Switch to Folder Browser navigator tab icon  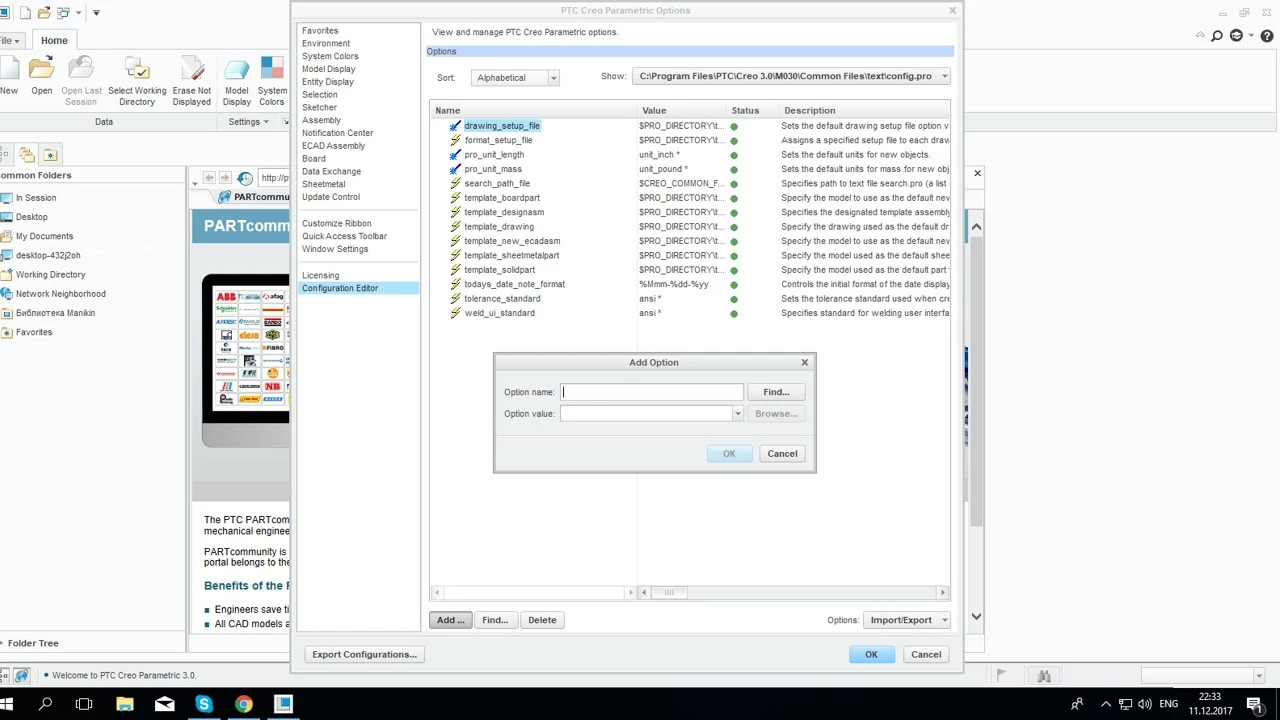click(27, 154)
